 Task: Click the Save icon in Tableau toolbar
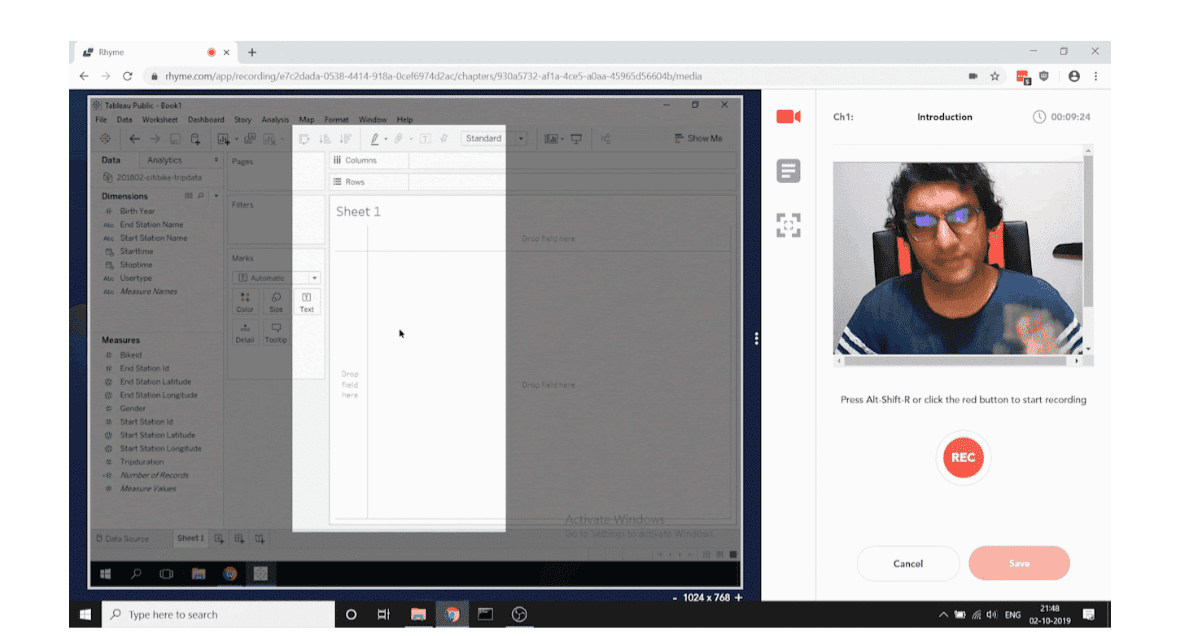(175, 139)
